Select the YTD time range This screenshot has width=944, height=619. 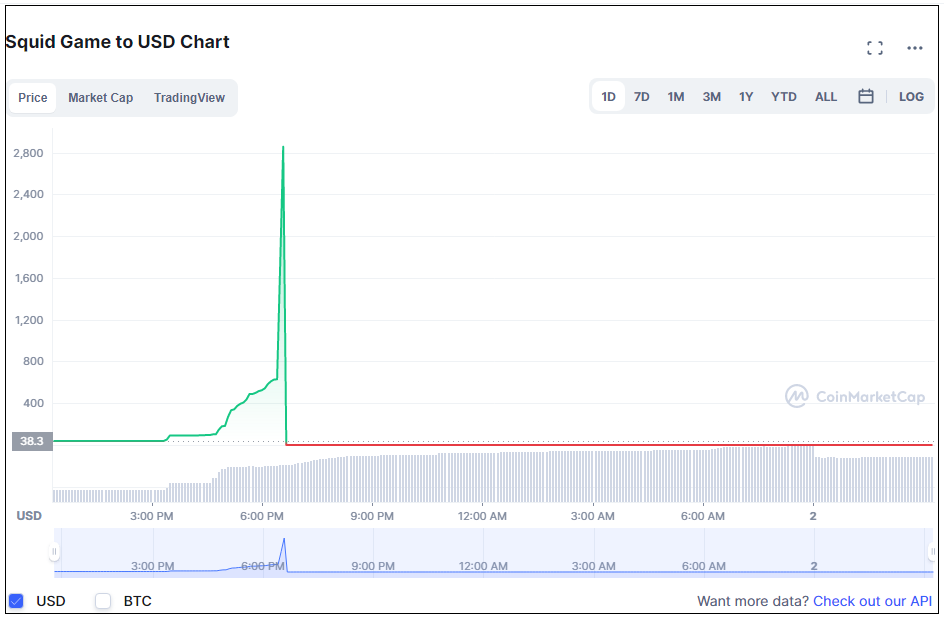(783, 97)
